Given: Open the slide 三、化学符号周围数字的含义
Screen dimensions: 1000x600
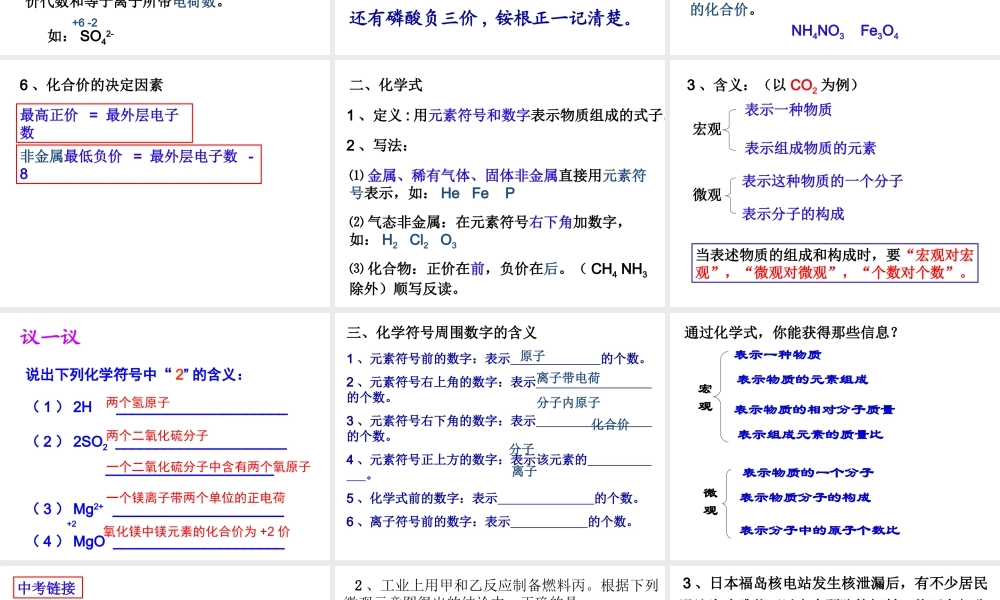Looking at the screenshot, I should 499,436.
